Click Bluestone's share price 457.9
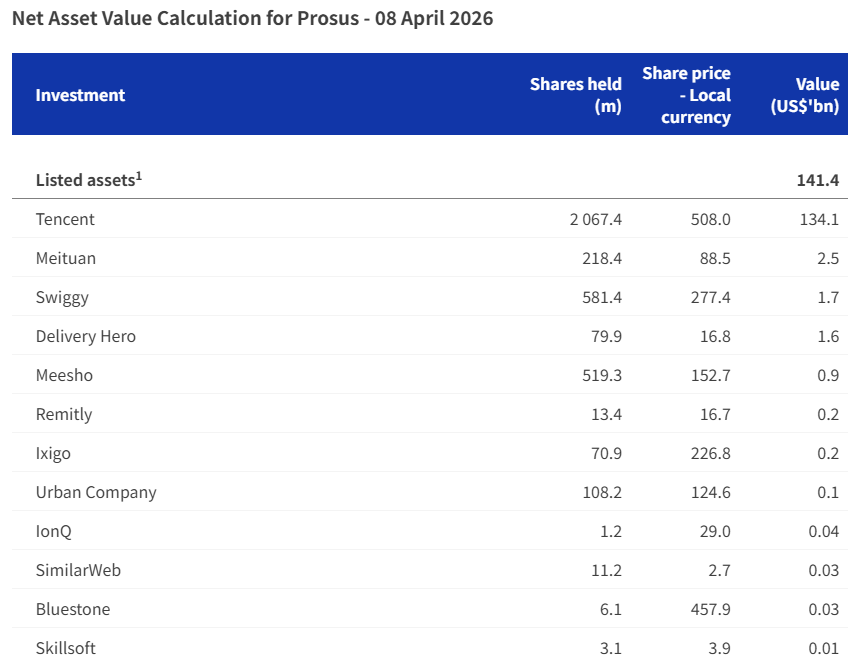This screenshot has height=666, width=858. (711, 609)
